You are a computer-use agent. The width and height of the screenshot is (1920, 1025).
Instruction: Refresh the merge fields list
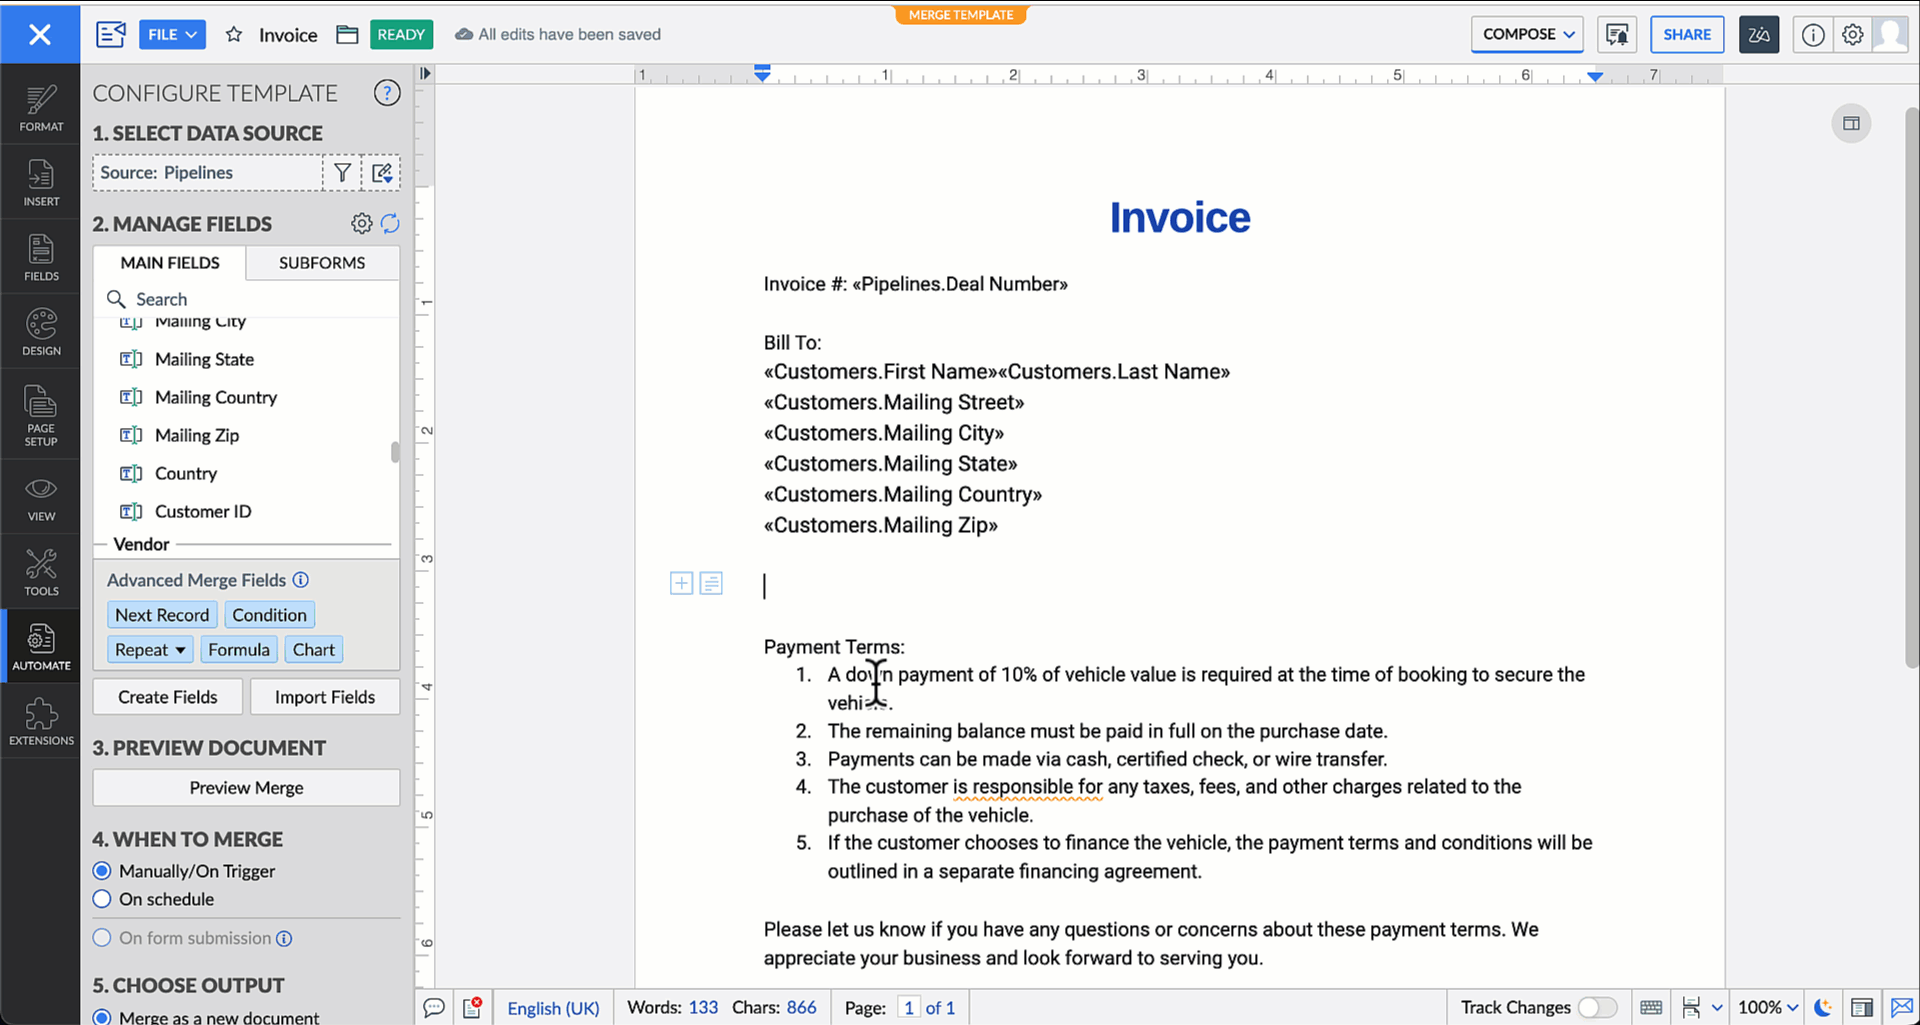[390, 224]
